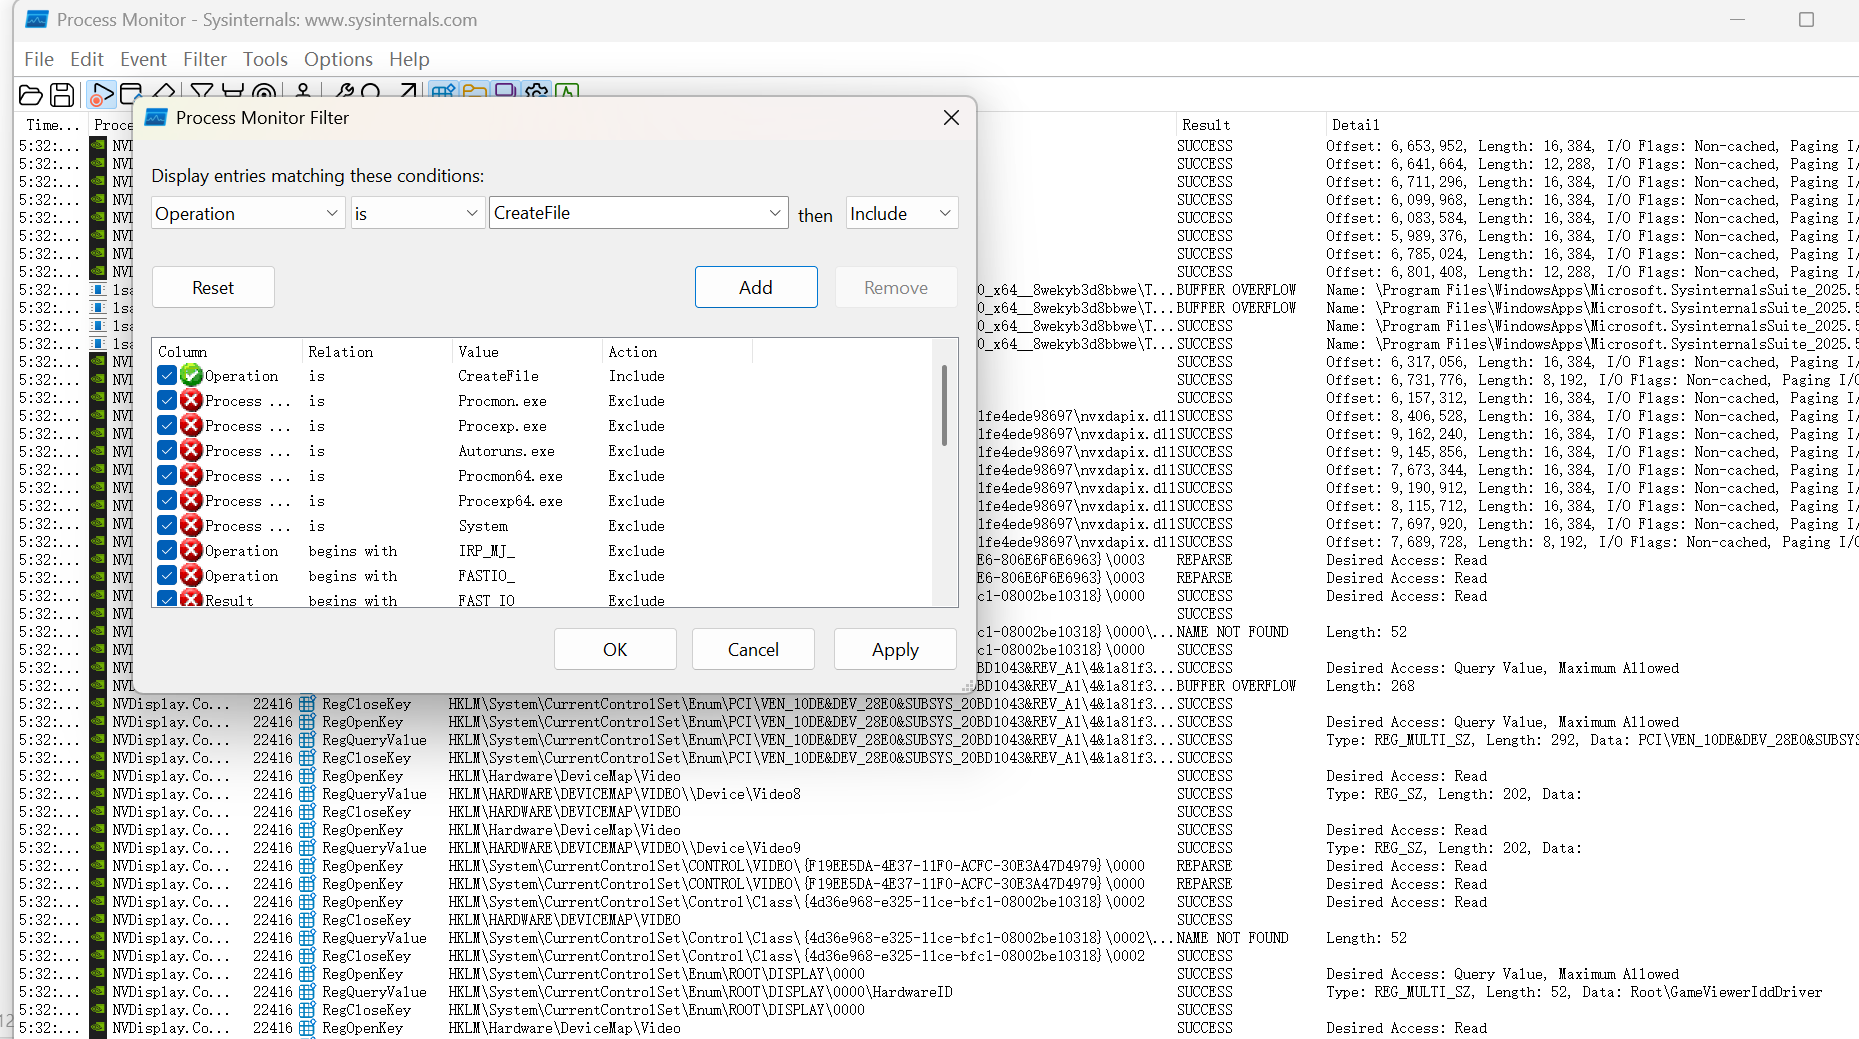
Task: Select the 'Procmon64.exe' value text
Action: [510, 476]
